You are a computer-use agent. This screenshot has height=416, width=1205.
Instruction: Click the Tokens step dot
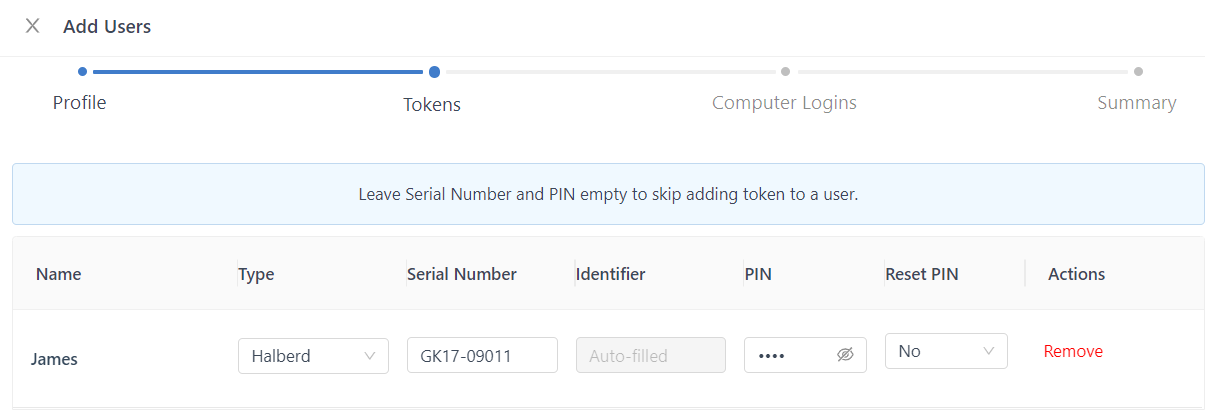click(434, 72)
